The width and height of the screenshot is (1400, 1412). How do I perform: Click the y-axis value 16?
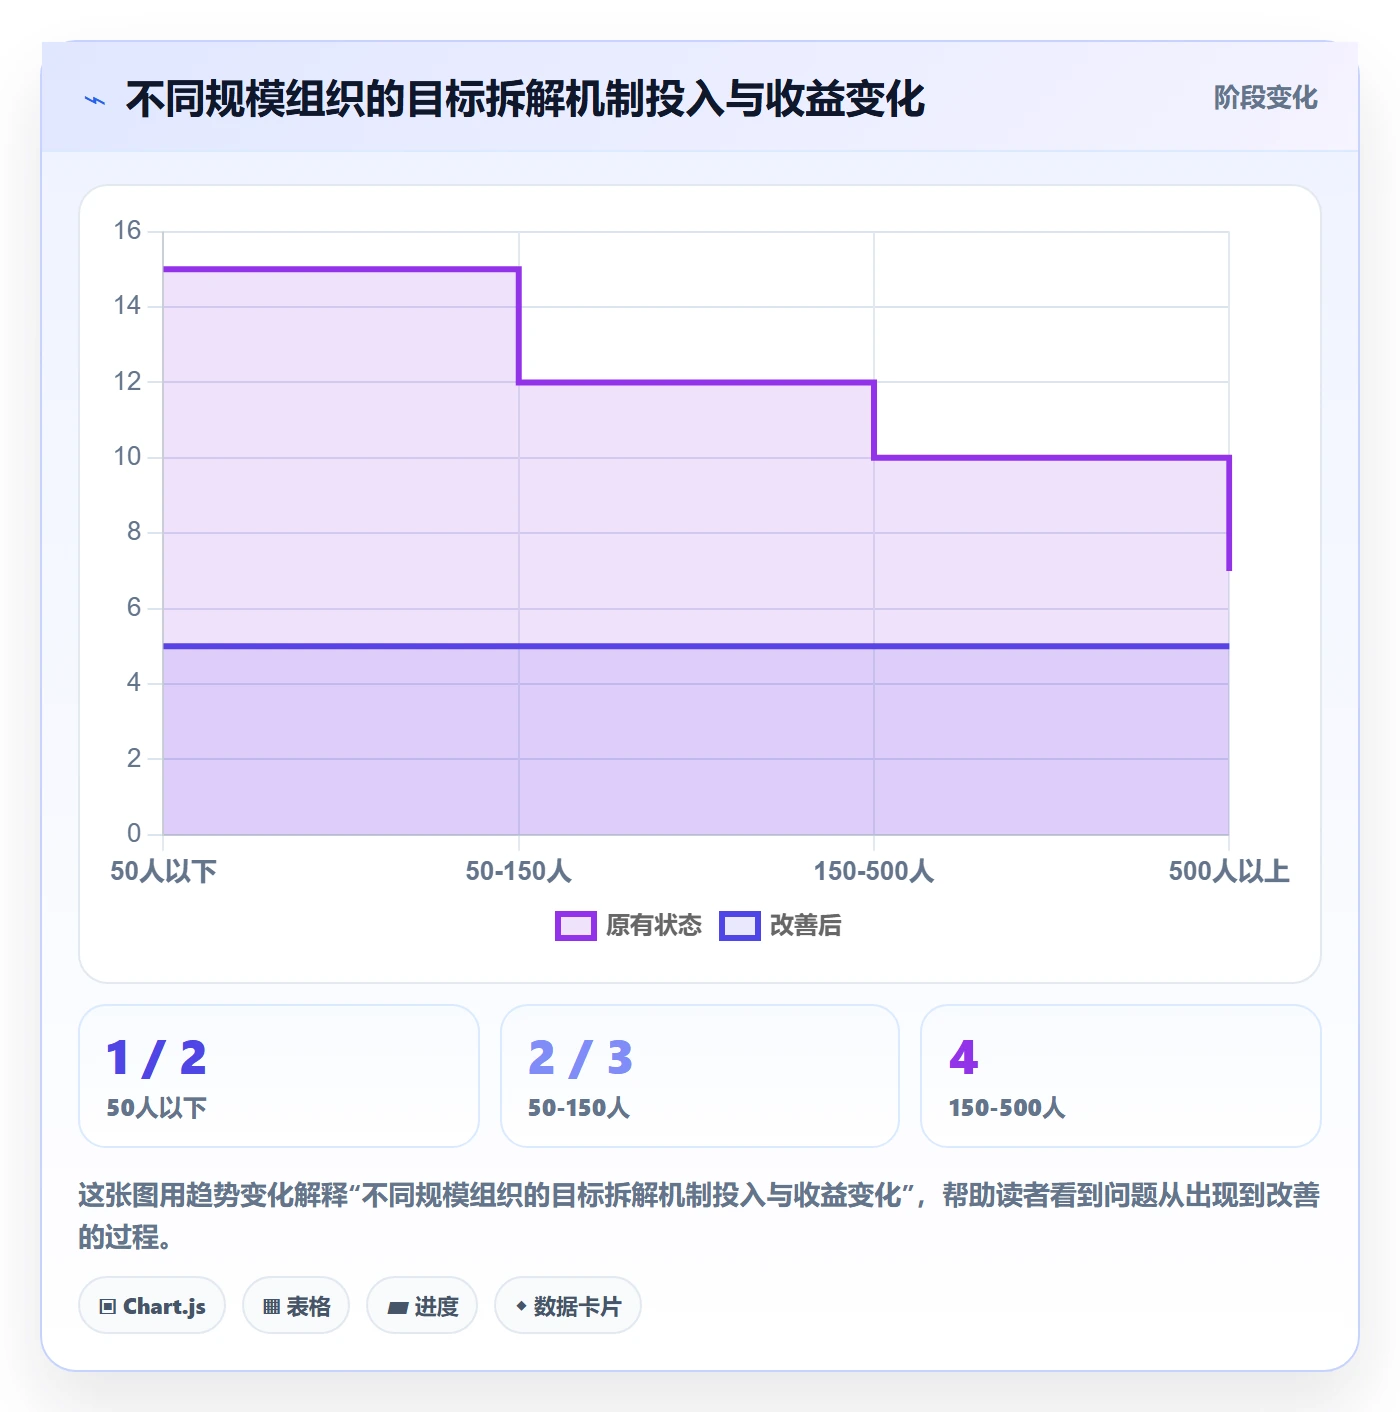tap(127, 230)
